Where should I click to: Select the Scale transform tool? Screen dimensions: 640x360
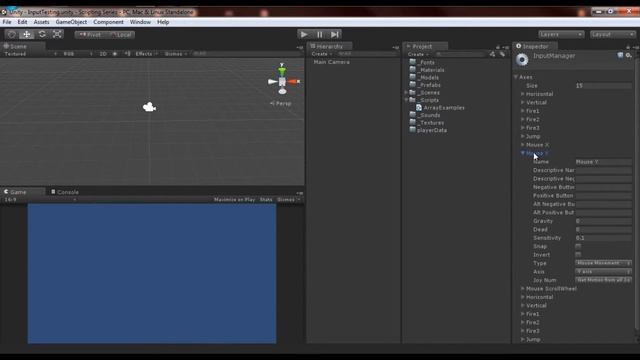[57, 35]
